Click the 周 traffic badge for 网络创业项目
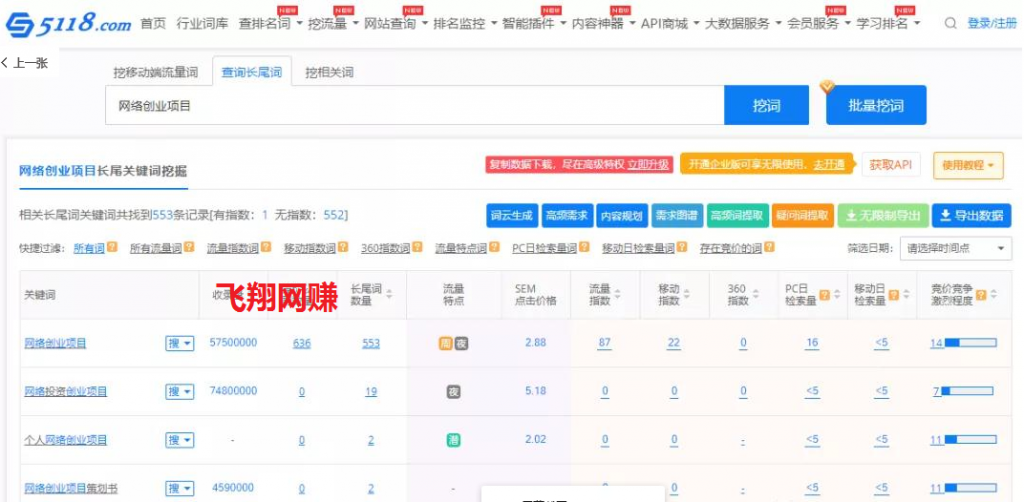The image size is (1024, 502). [x=445, y=343]
